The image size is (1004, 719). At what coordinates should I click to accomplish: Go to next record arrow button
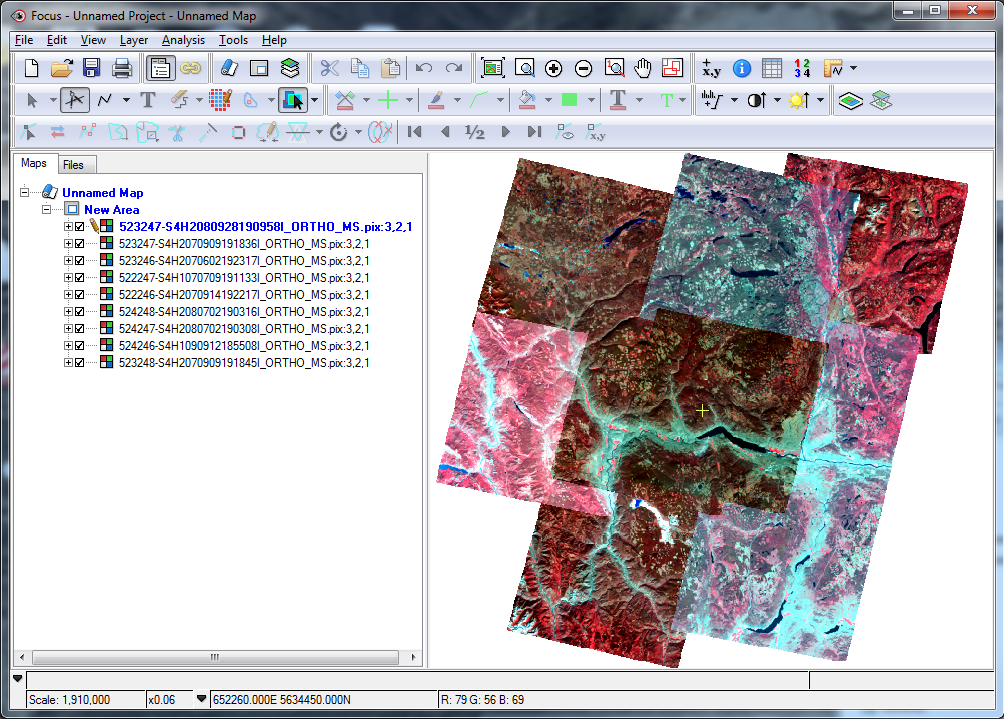pyautogui.click(x=505, y=132)
